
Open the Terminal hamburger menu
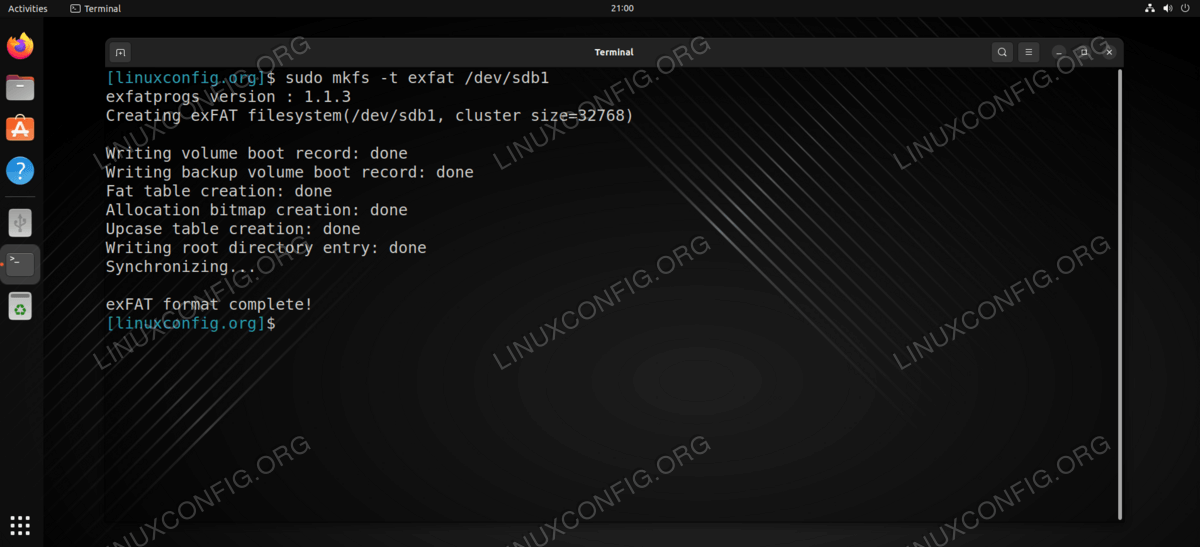1030,52
